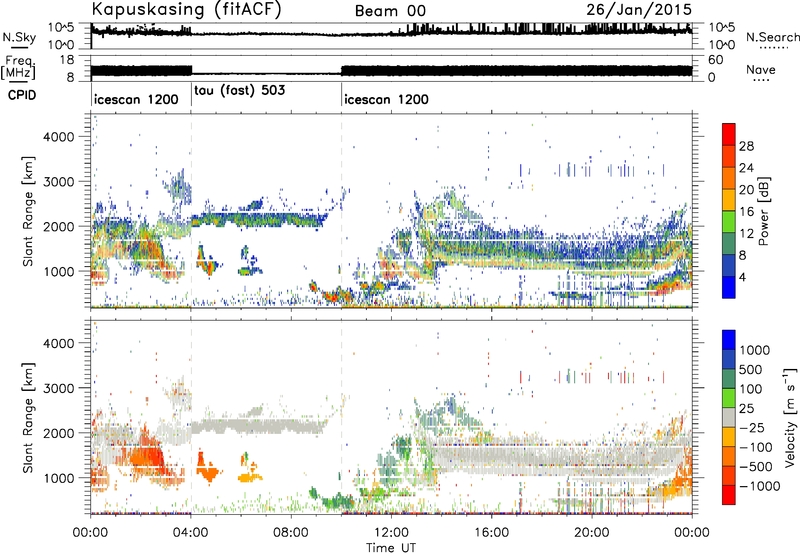Screen dimensions: 800x554
Task: Click the '60' Nave axis tick
Action: [x=715, y=60]
